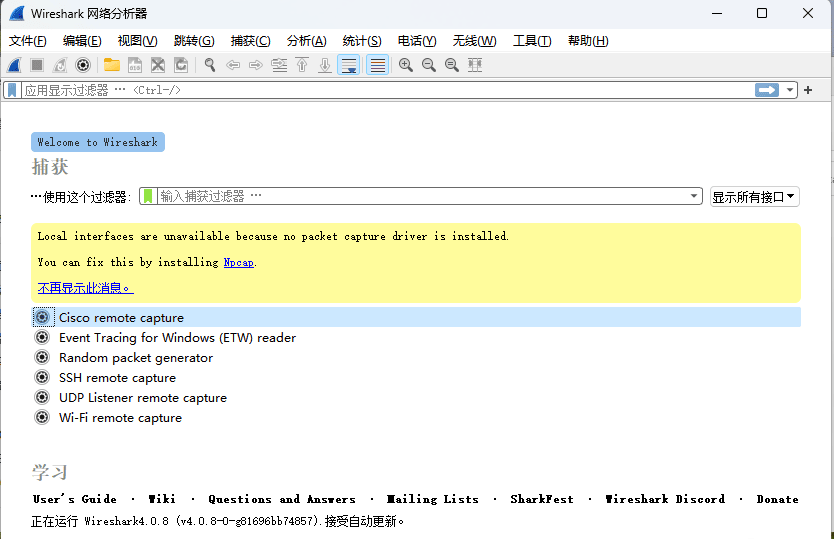Toggle packet list colorization button

[x=377, y=65]
